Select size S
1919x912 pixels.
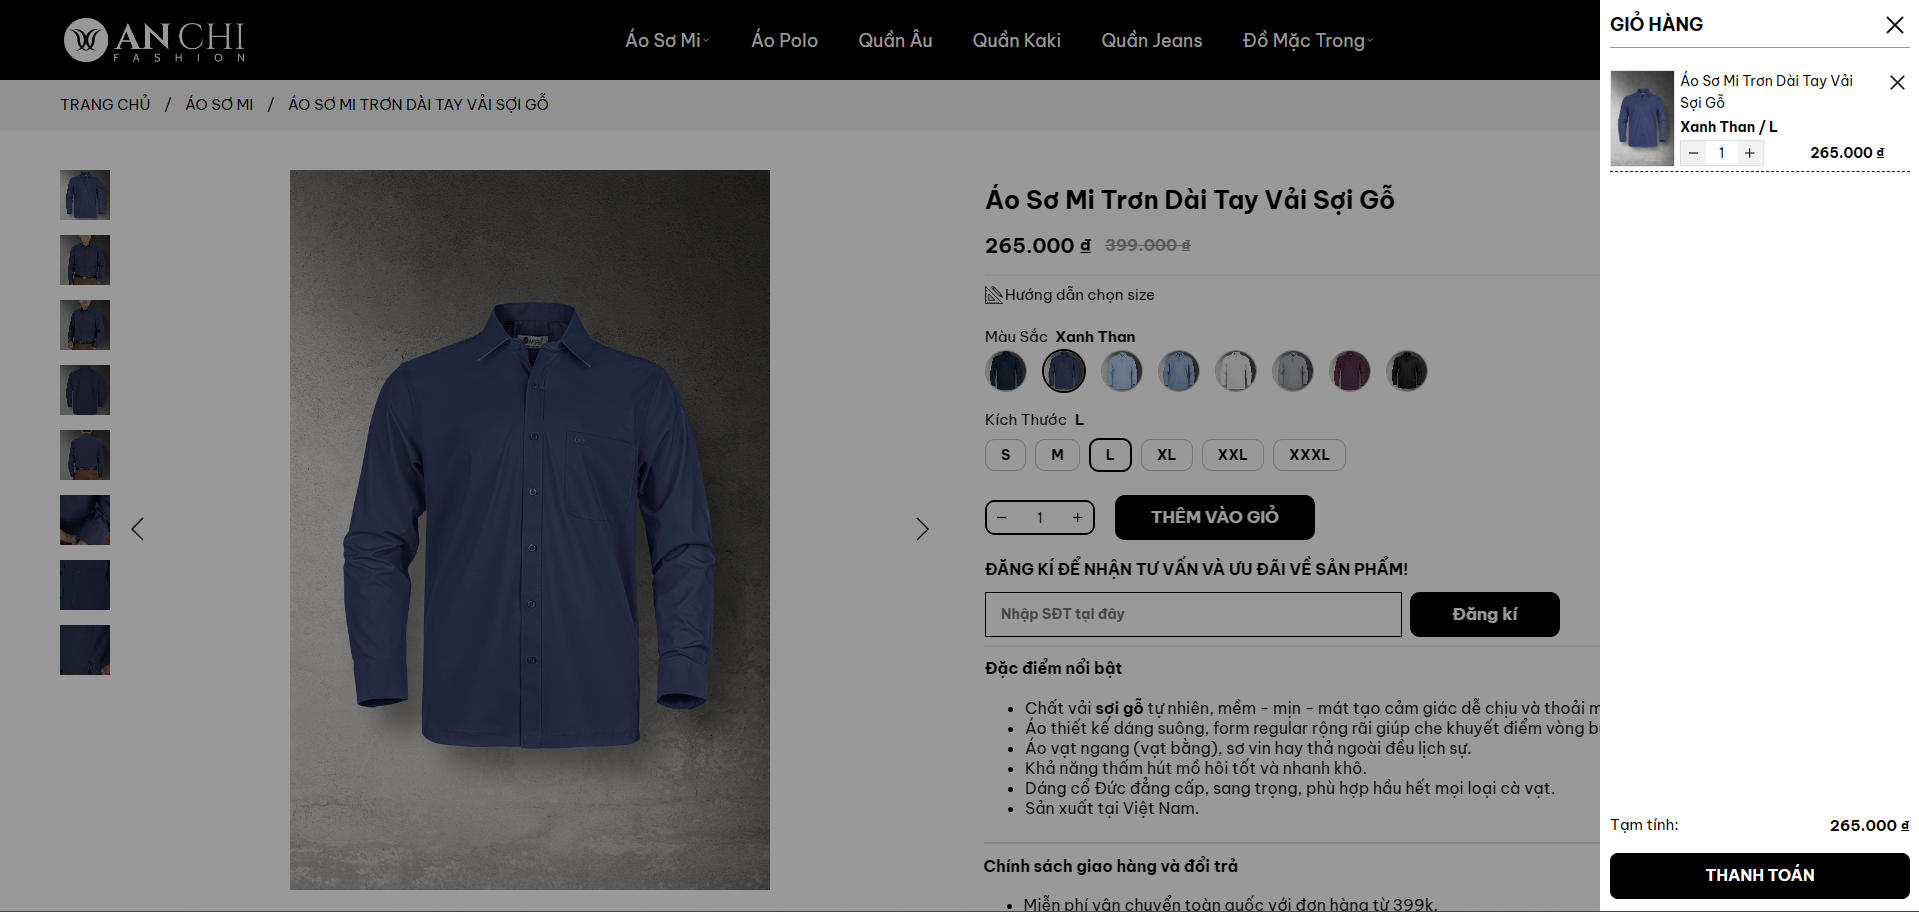click(x=1004, y=455)
